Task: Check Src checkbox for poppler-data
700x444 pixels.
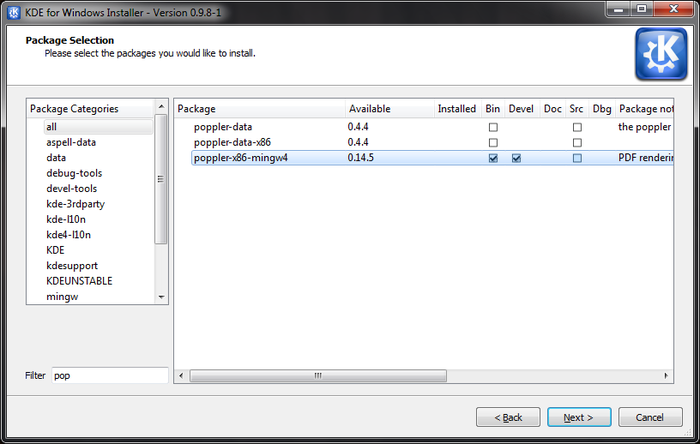Action: [x=577, y=127]
